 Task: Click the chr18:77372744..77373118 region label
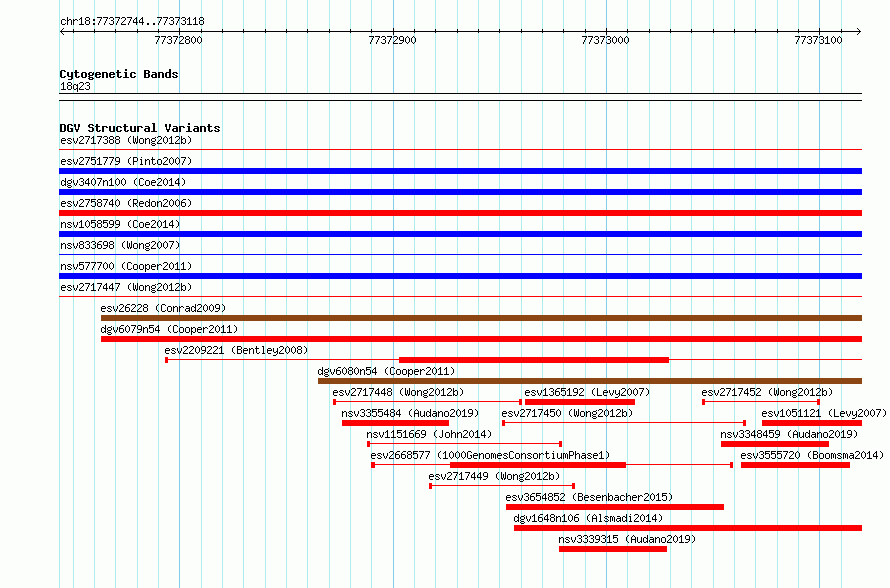tap(132, 22)
